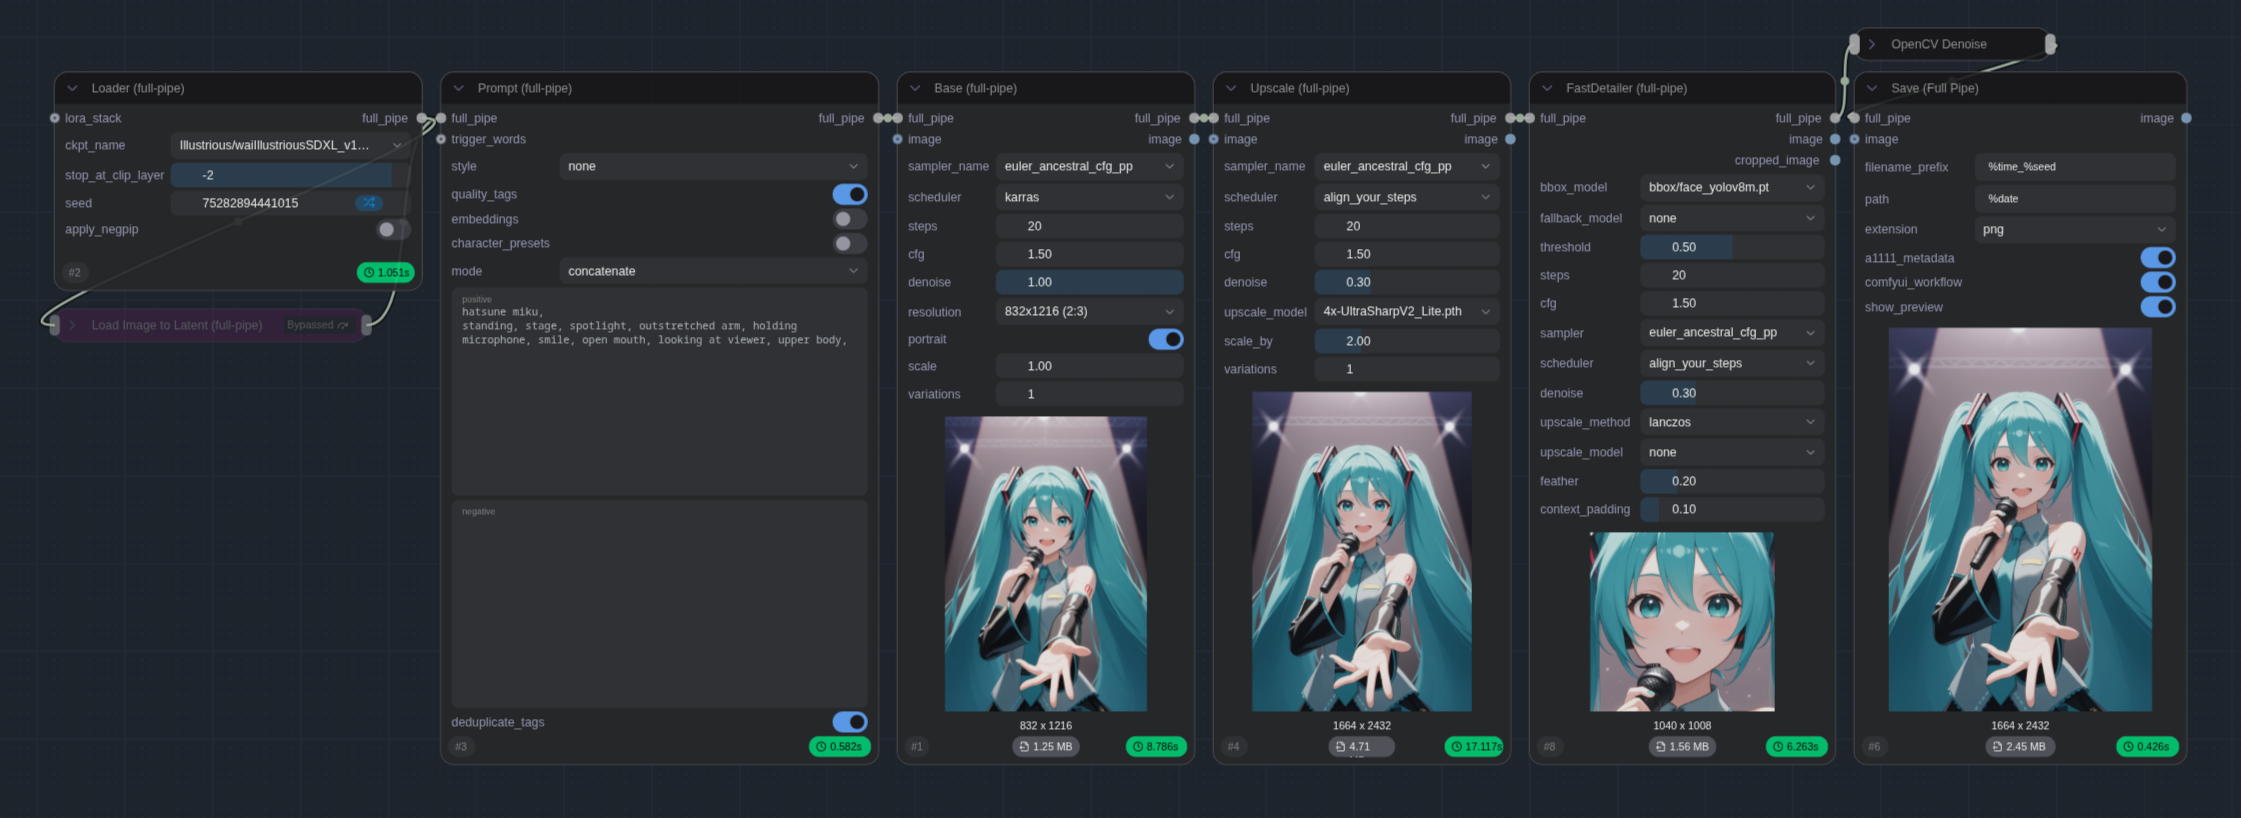The image size is (2241, 818).
Task: Collapse the Base (full-pipe) node
Action: click(x=915, y=88)
